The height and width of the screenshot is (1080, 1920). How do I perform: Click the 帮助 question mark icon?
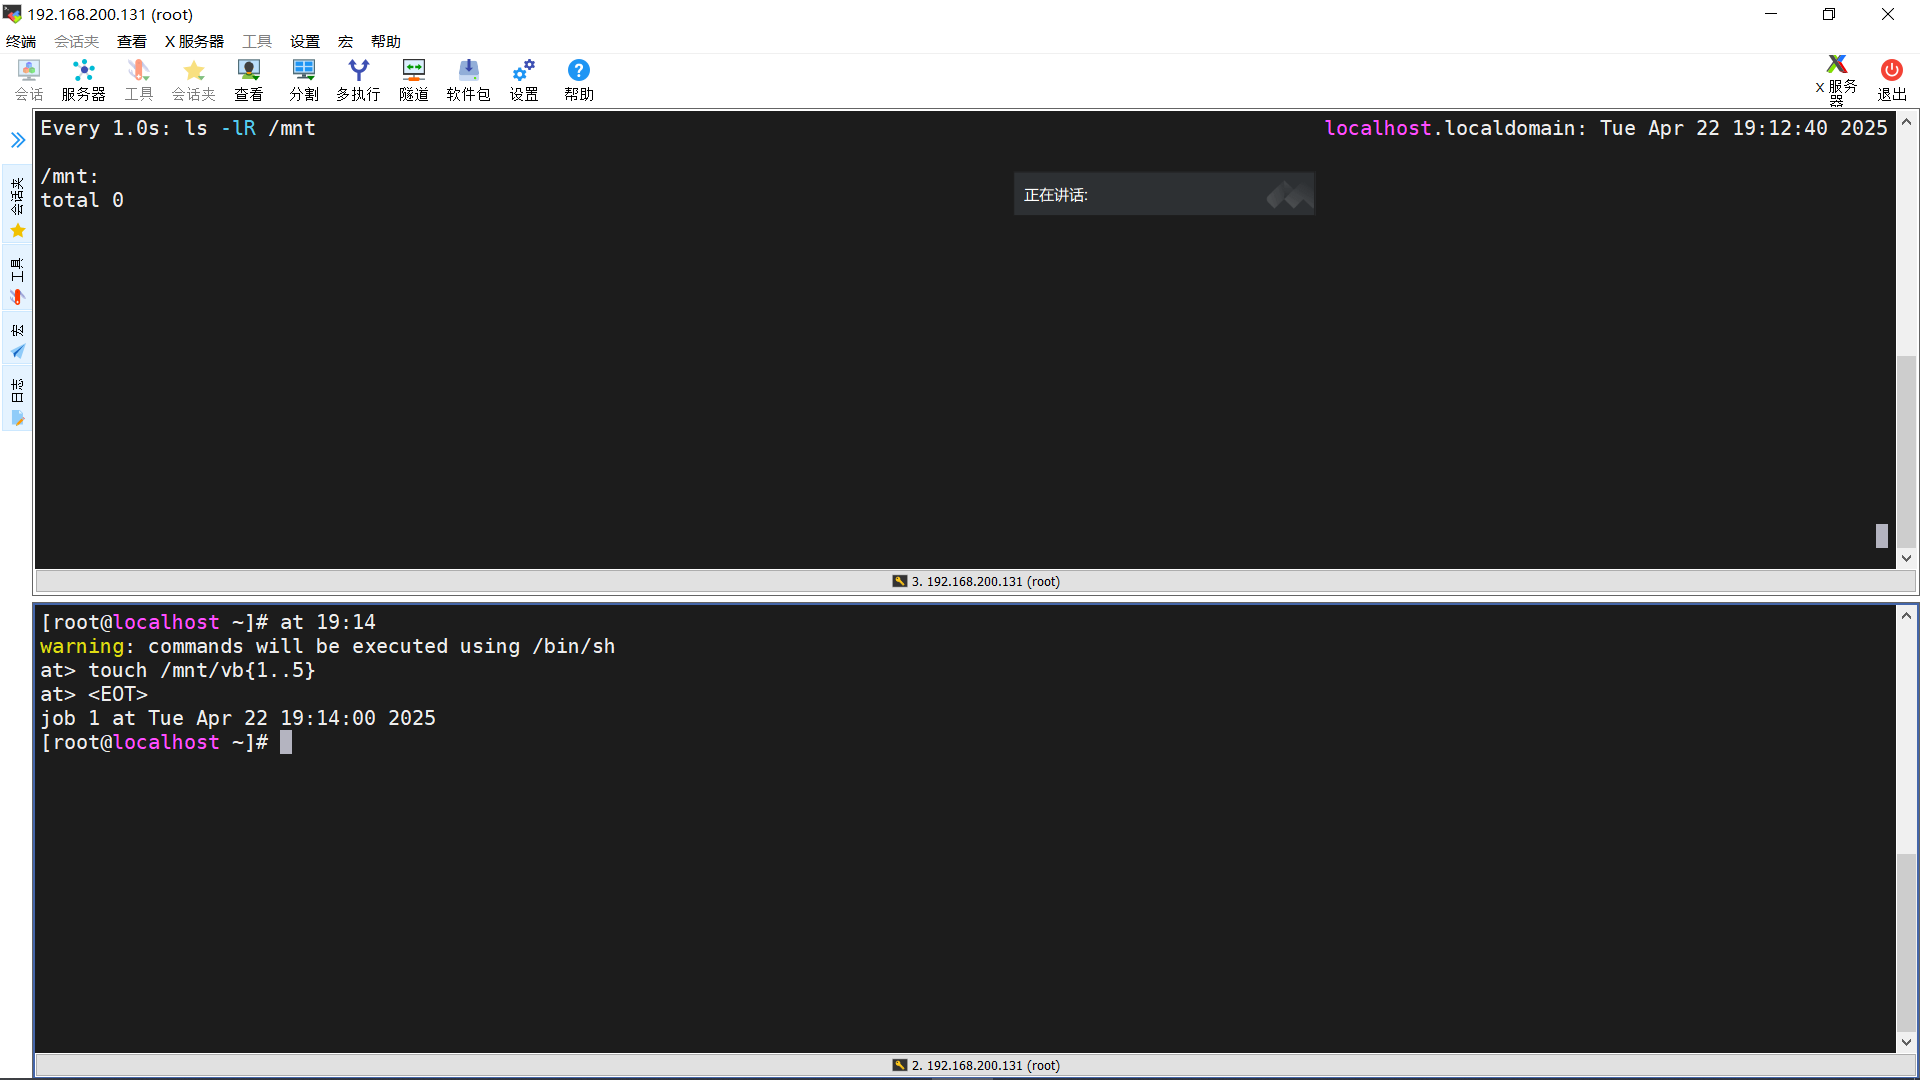coord(578,79)
